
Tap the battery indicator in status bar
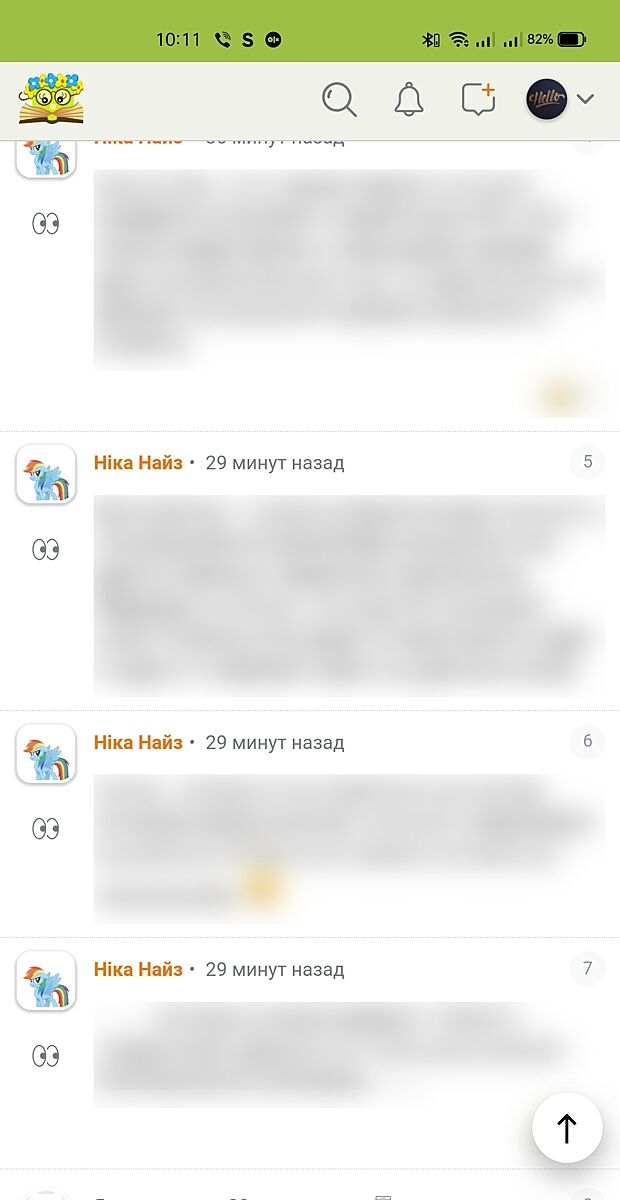click(572, 40)
